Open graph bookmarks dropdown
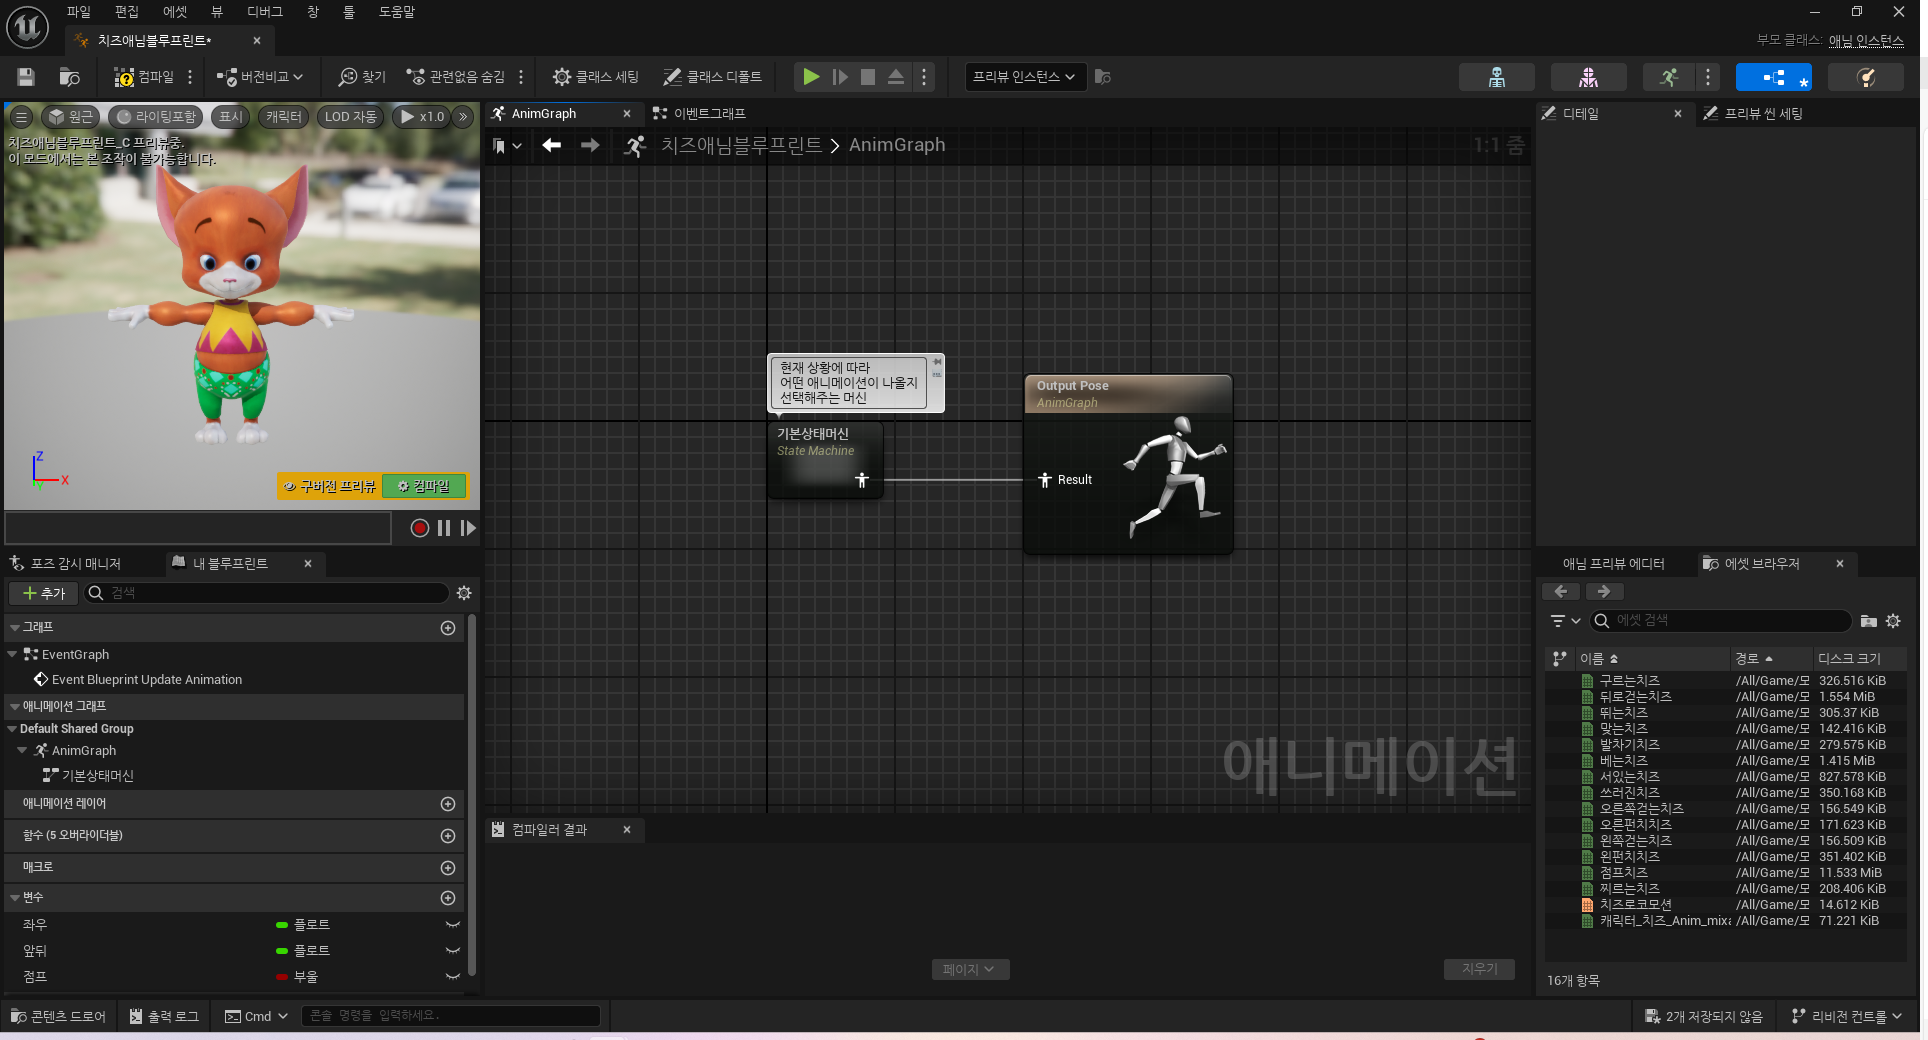1928x1040 pixels. tap(507, 146)
